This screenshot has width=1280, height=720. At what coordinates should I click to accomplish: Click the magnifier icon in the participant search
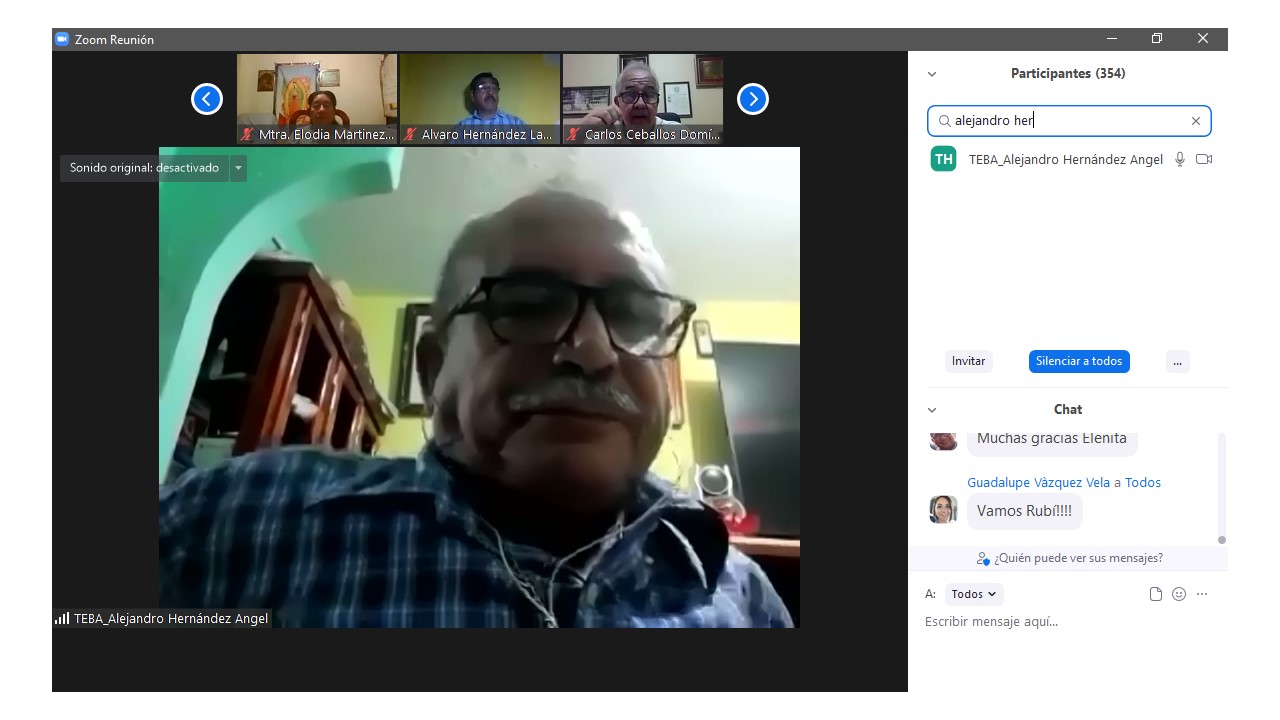click(944, 121)
